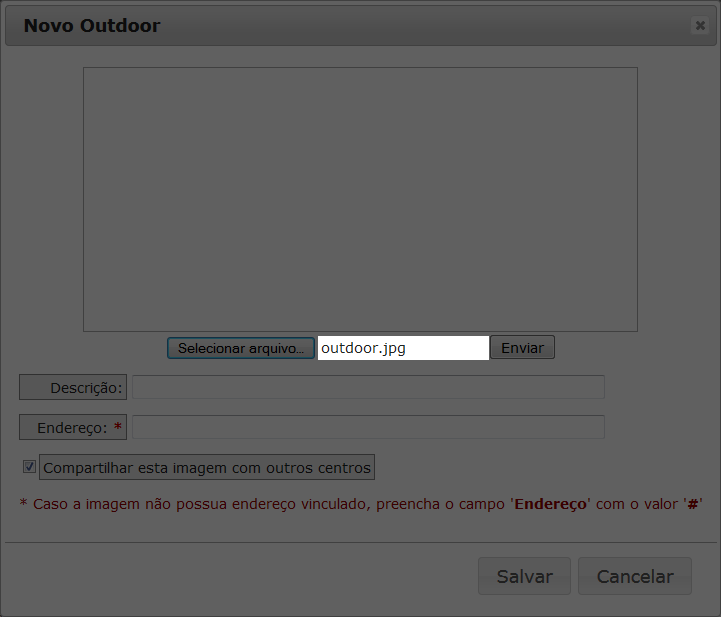Click the Compartilhar esta imagem com outros centros label
The image size is (721, 617).
207,467
